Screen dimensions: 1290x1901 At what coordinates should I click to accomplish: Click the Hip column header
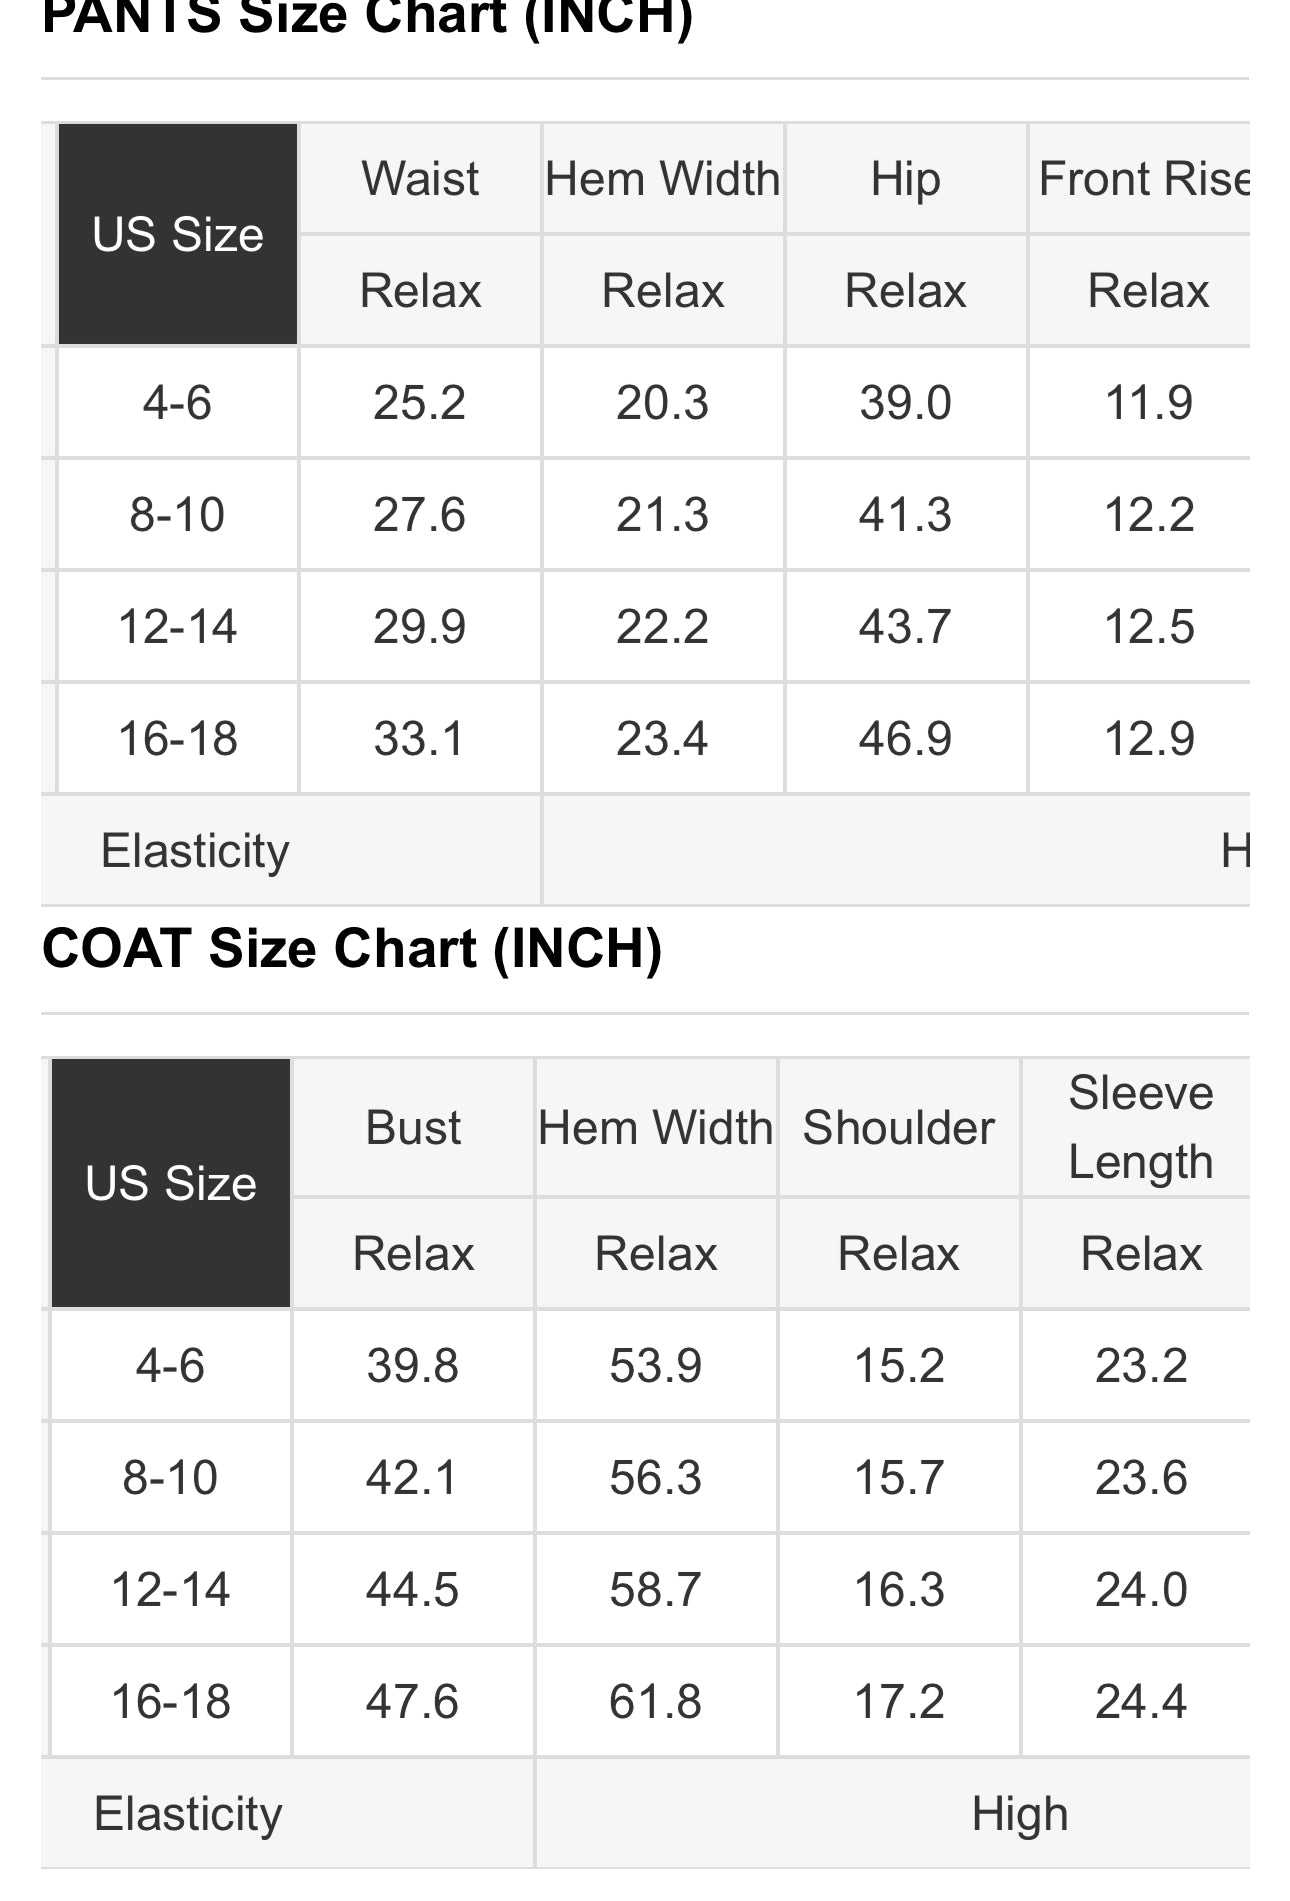(x=905, y=179)
